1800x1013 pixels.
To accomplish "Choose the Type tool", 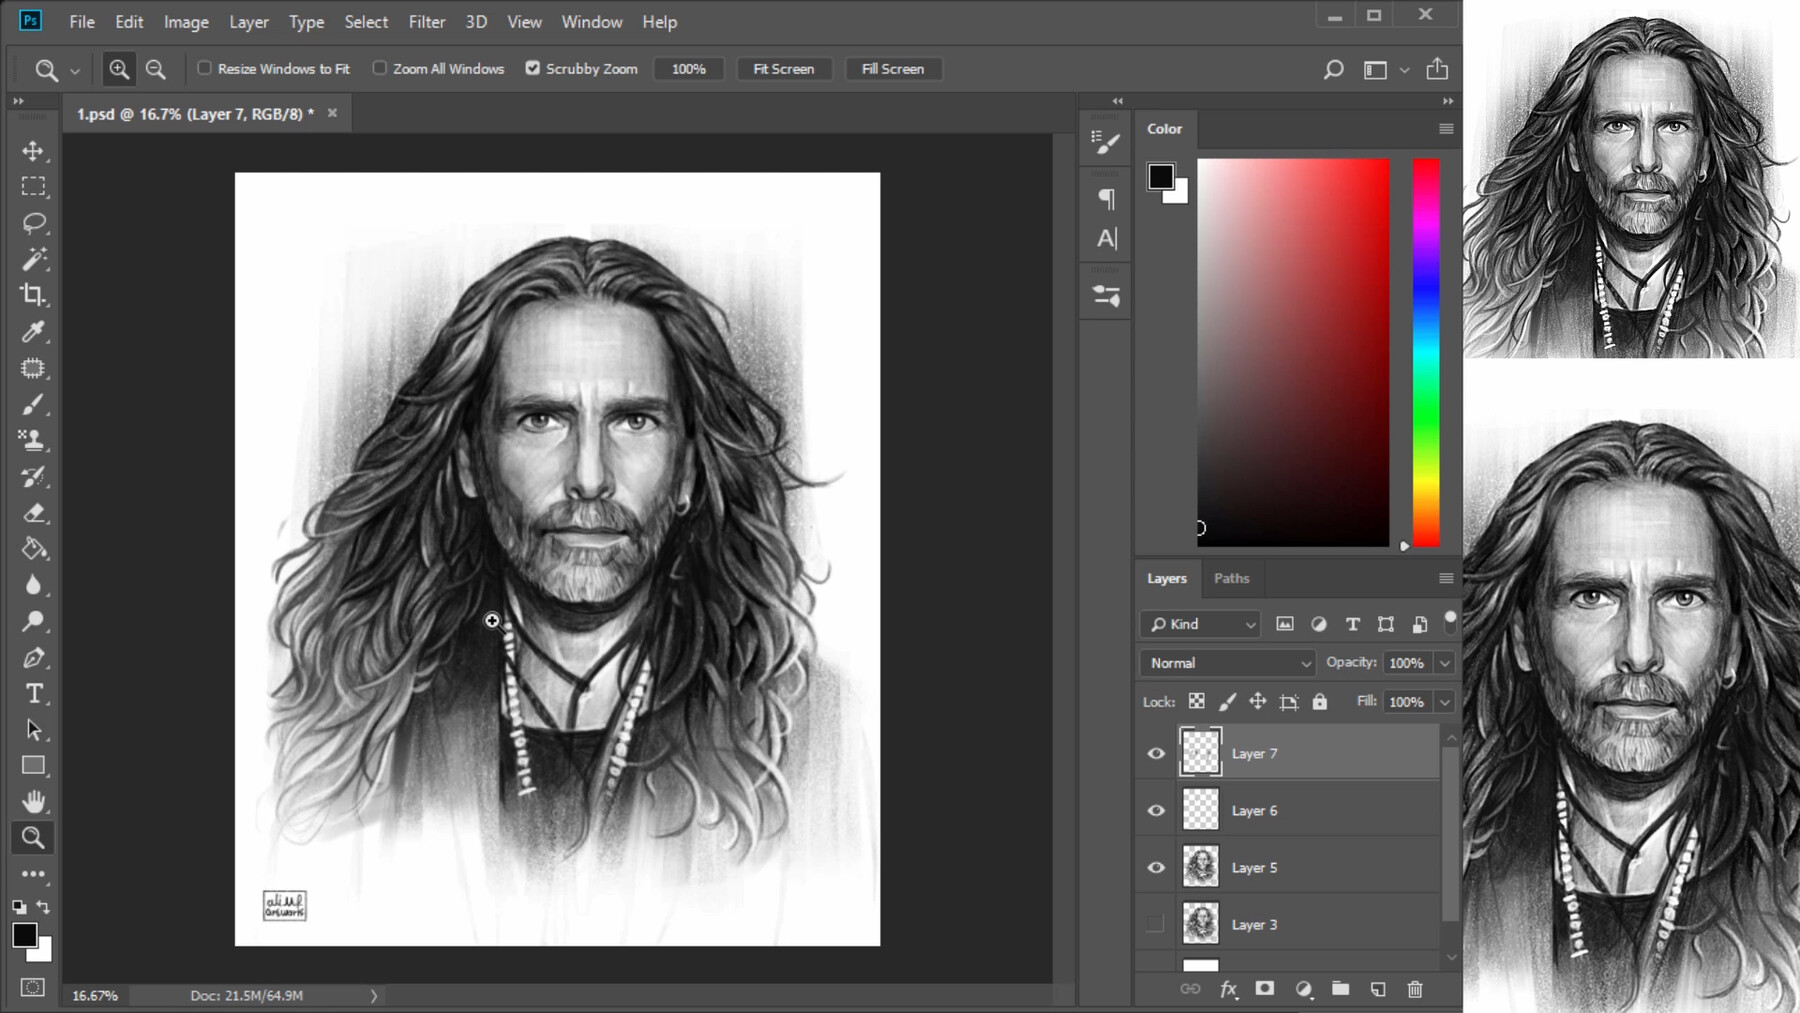I will 33,692.
